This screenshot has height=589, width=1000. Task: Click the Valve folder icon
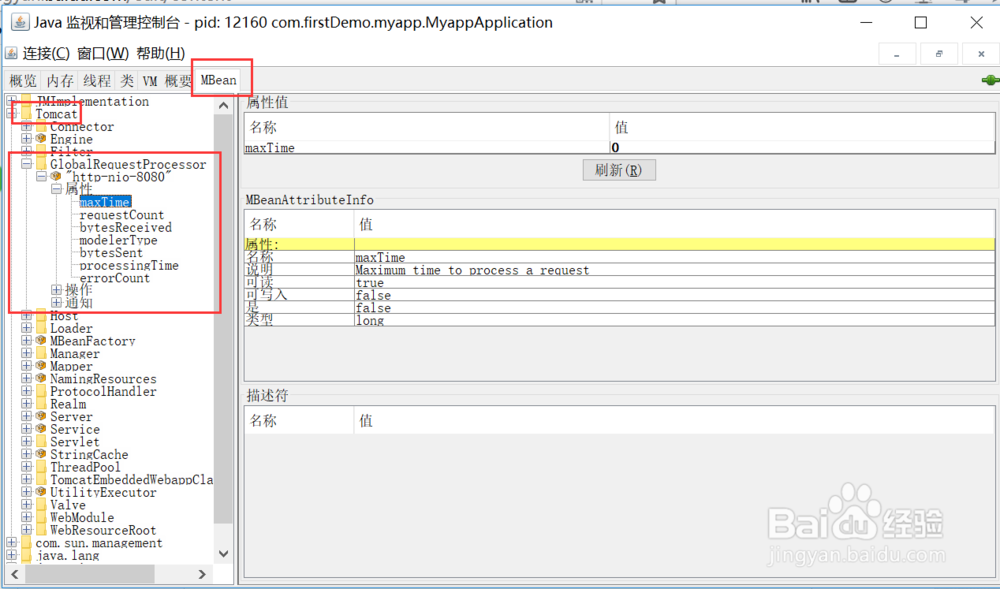coord(41,505)
